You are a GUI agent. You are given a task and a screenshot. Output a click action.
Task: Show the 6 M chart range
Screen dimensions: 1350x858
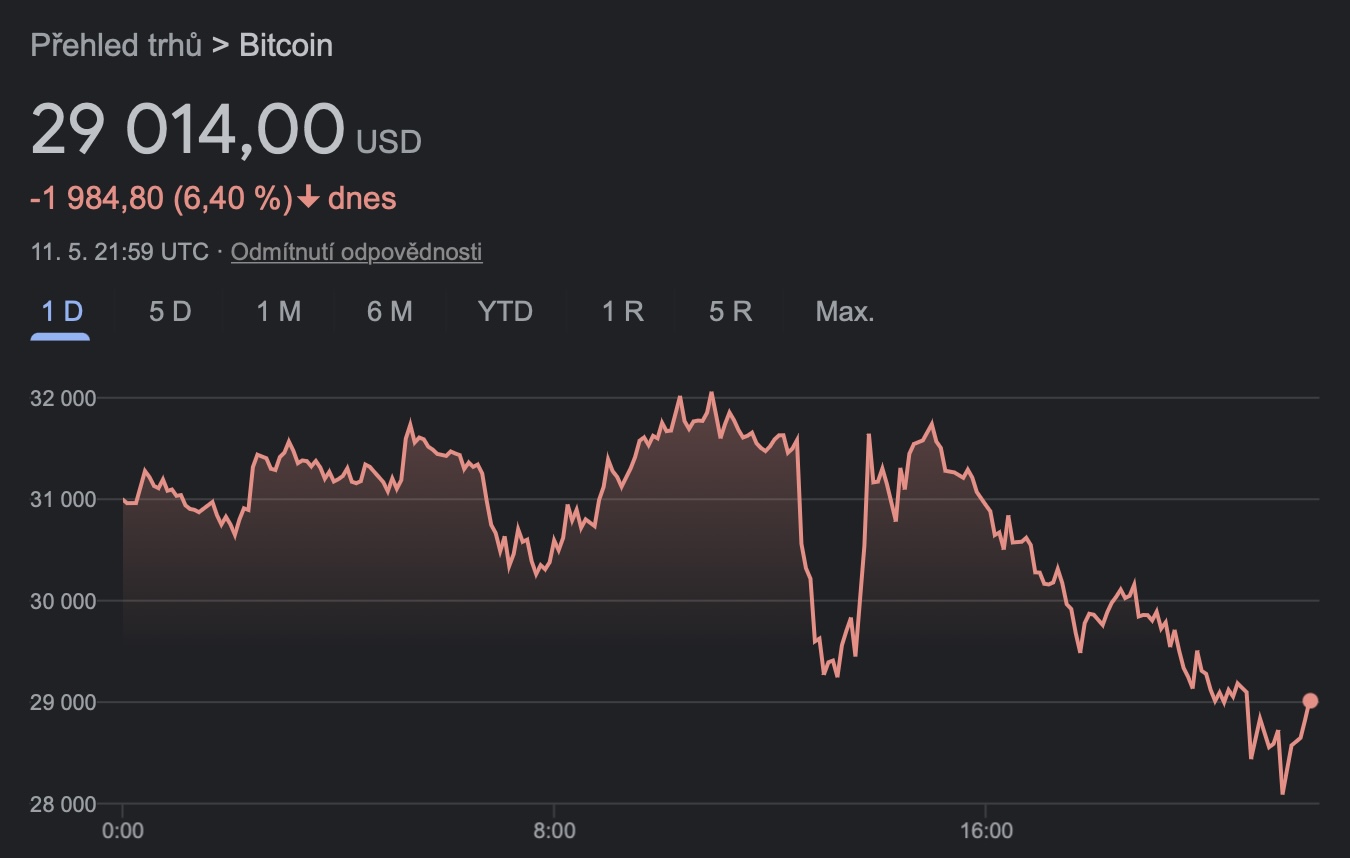coord(389,311)
